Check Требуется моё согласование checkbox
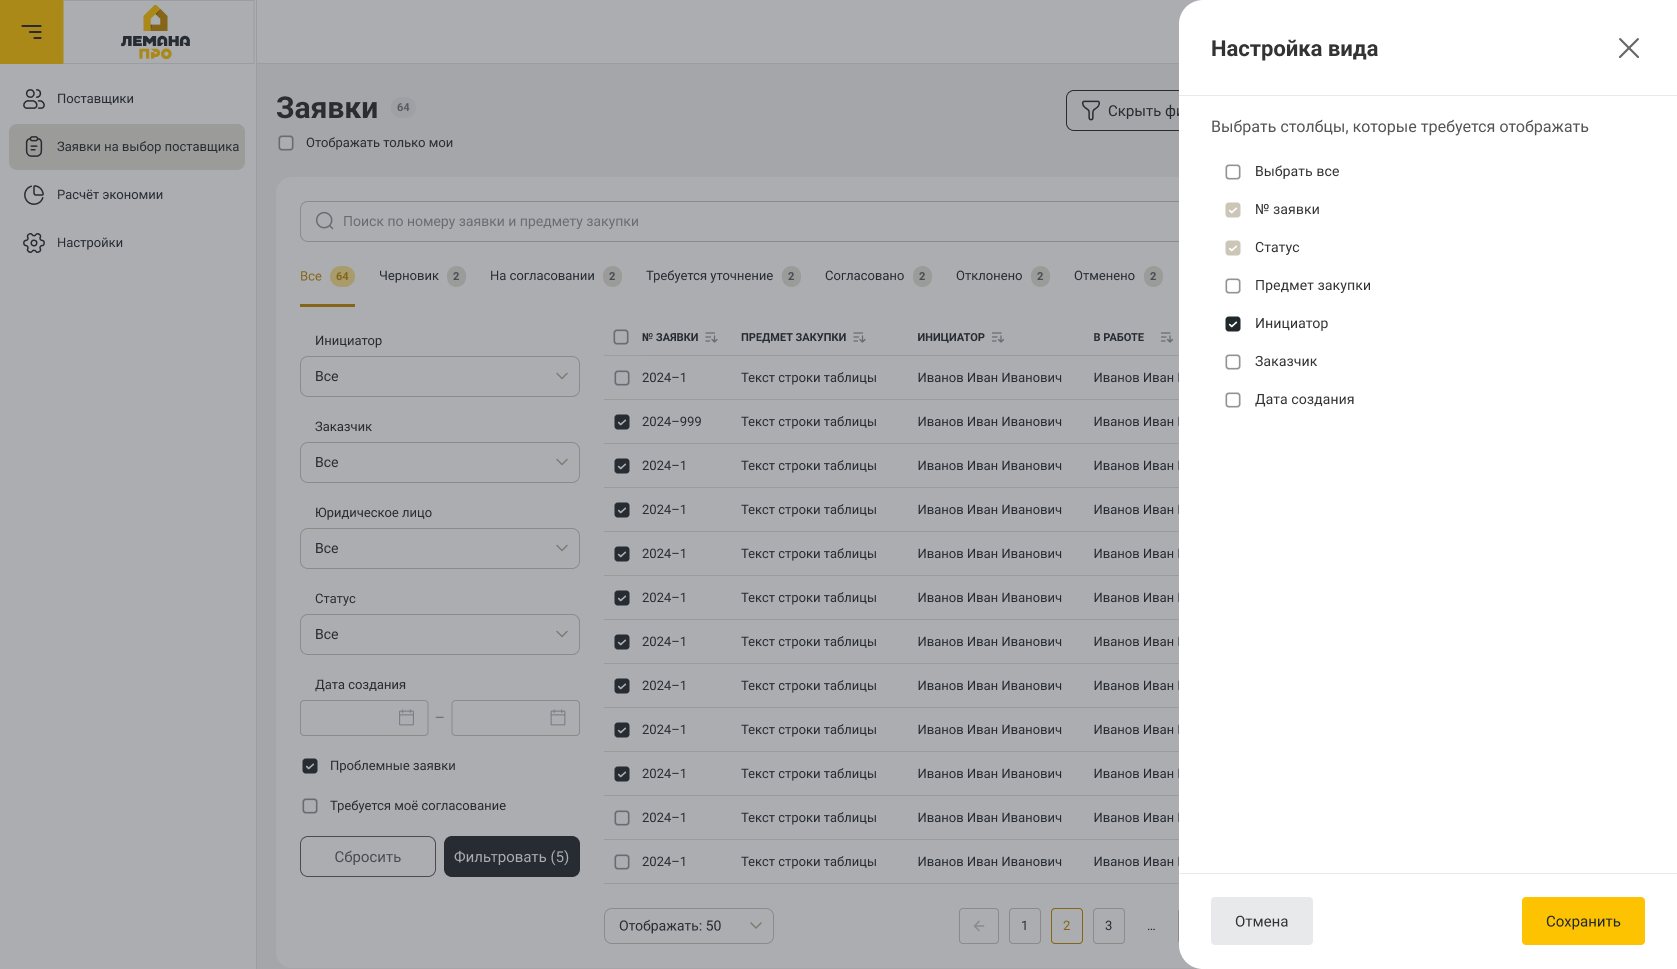This screenshot has height=969, width=1677. coord(310,806)
